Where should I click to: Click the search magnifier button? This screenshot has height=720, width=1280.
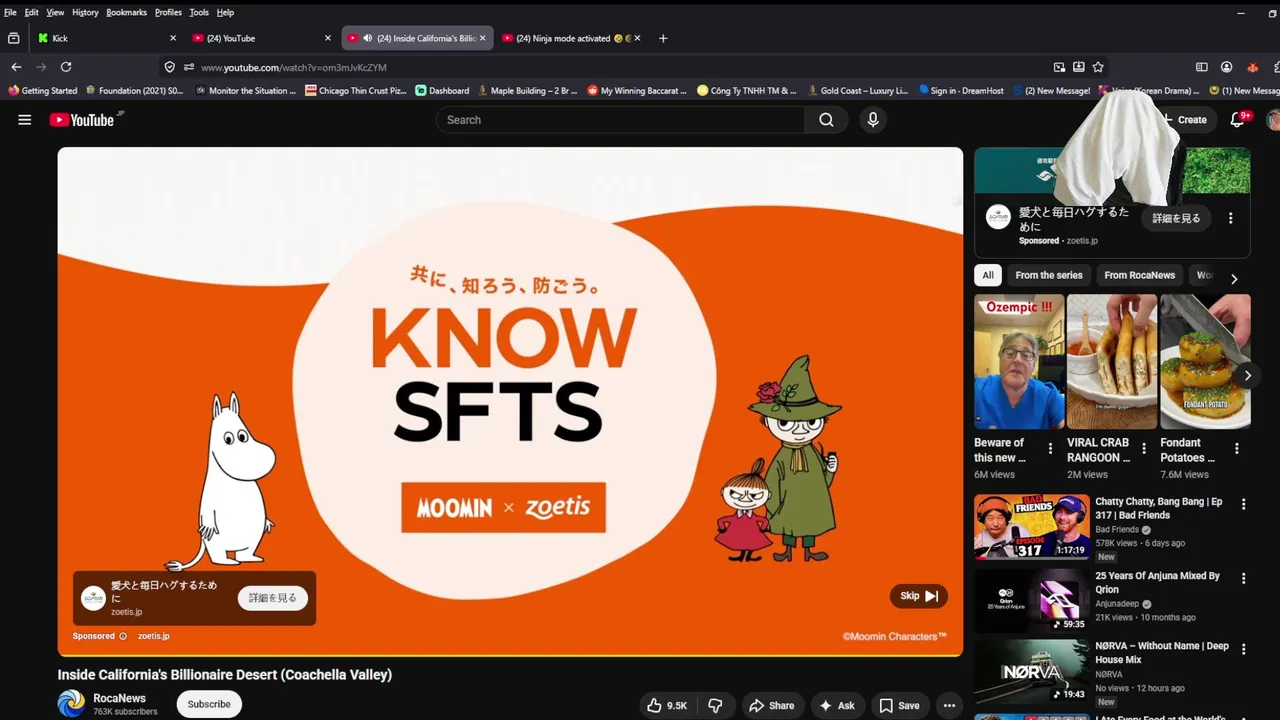tap(826, 120)
